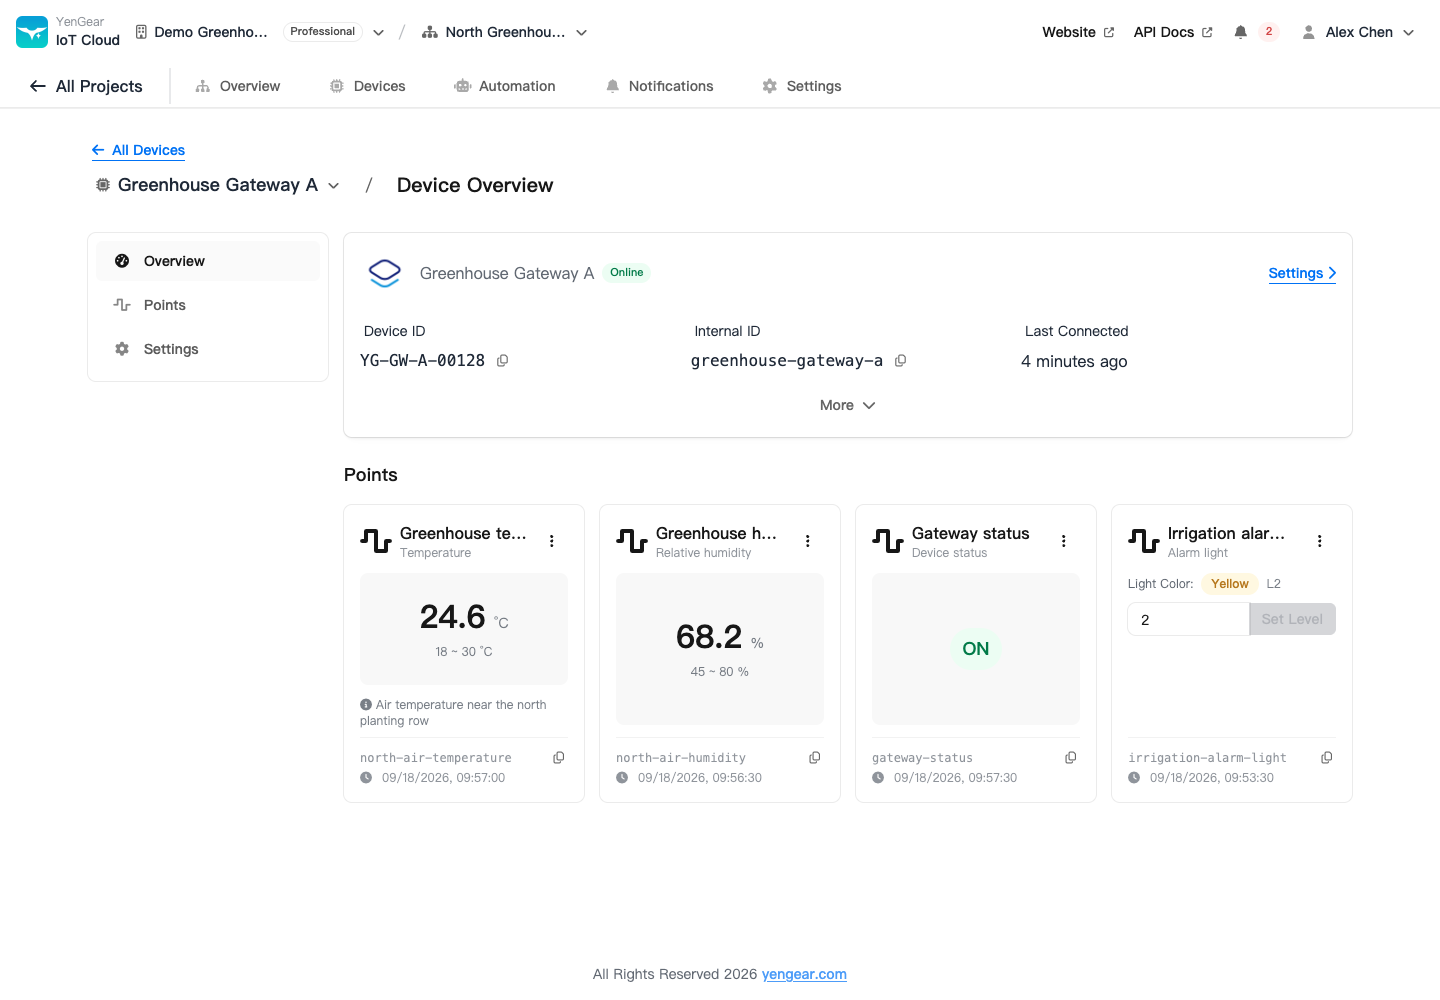Click the Set Level button
The height and width of the screenshot is (1000, 1440).
pos(1292,619)
